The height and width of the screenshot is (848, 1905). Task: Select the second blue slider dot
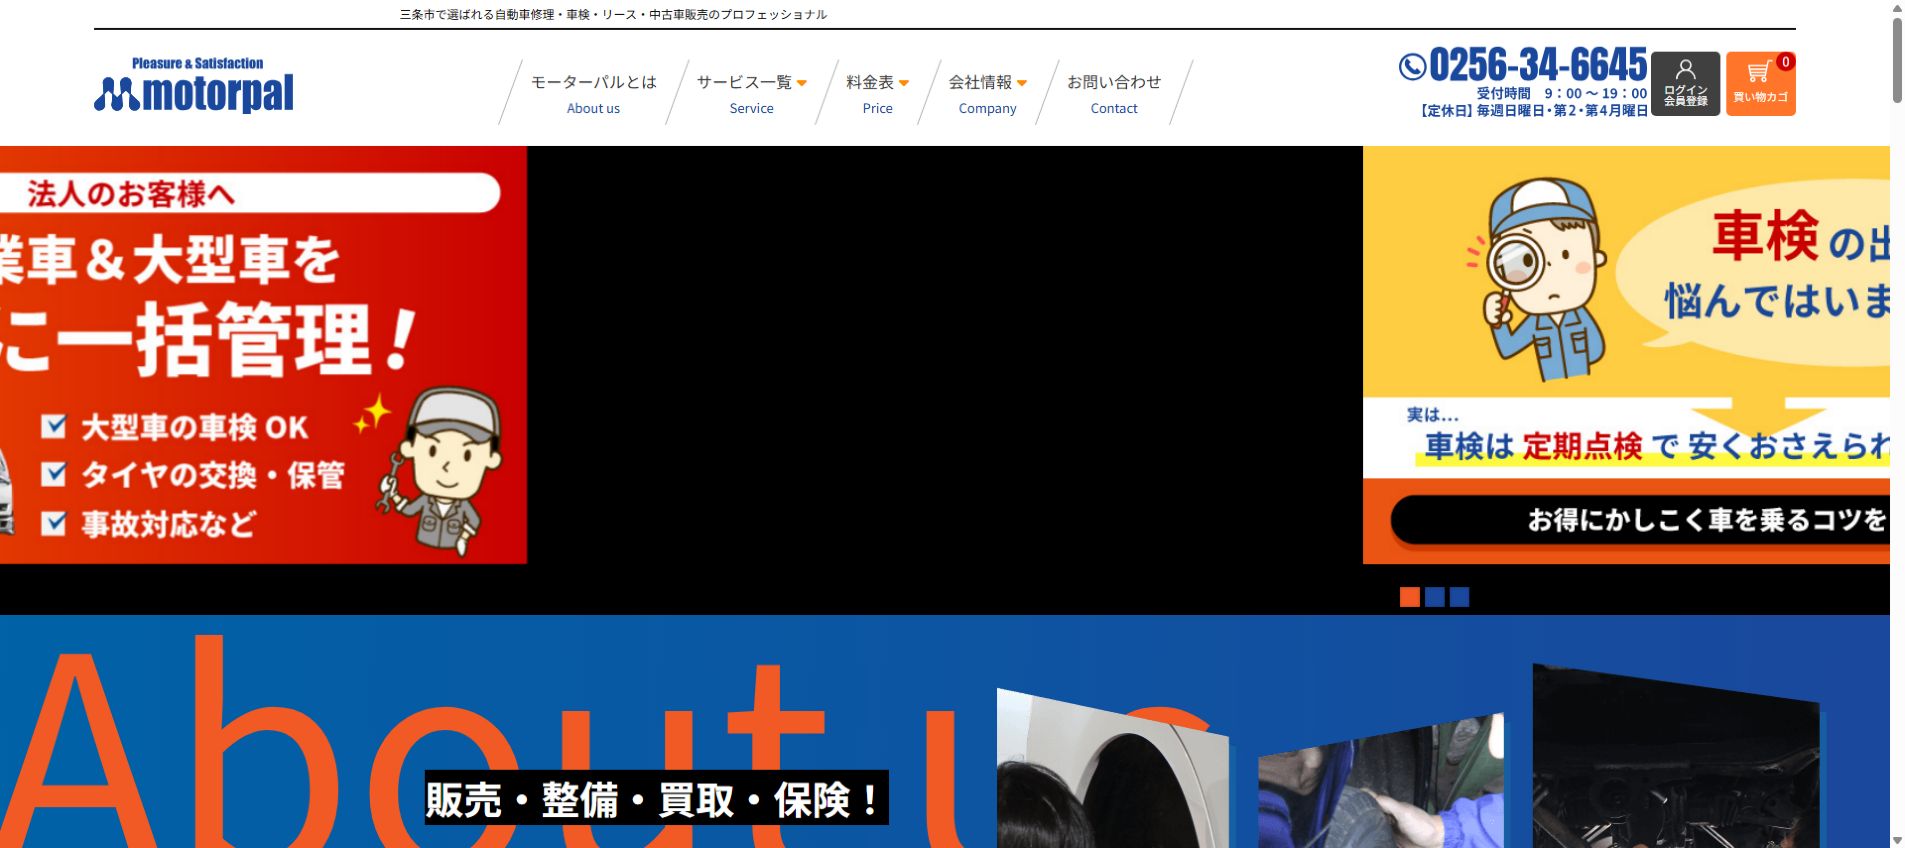coord(1435,597)
